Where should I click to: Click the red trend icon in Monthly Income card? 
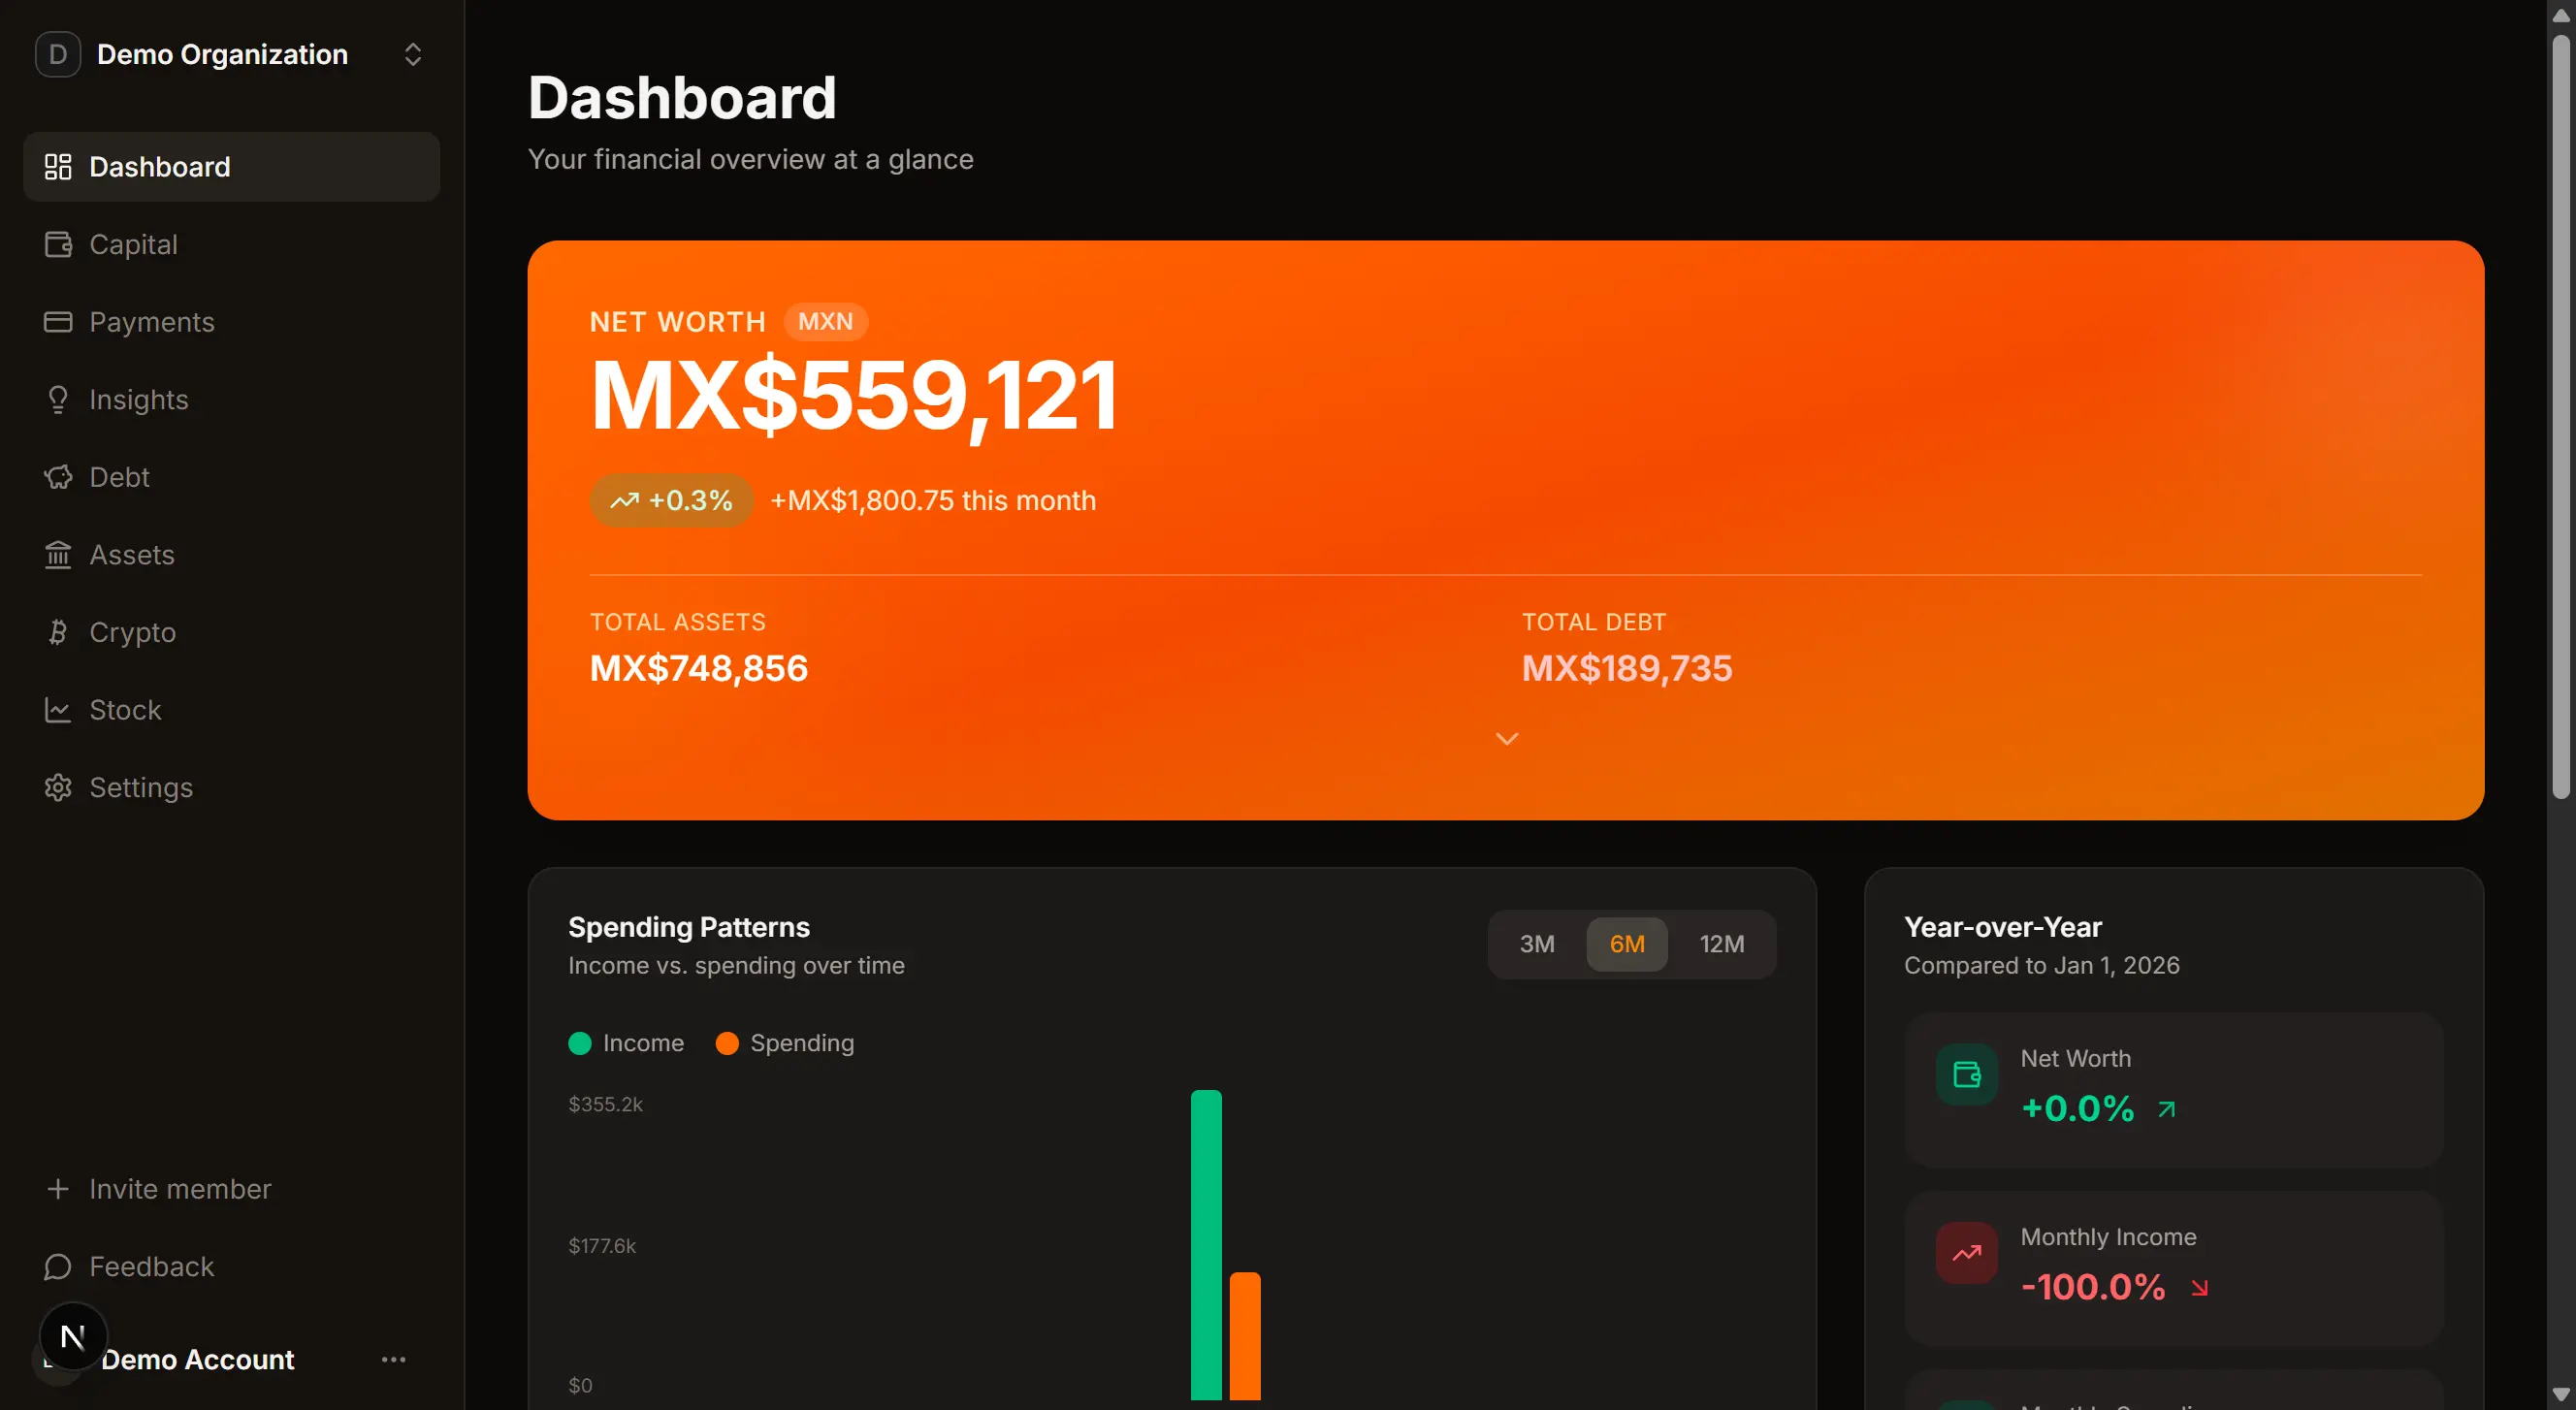tap(1966, 1252)
